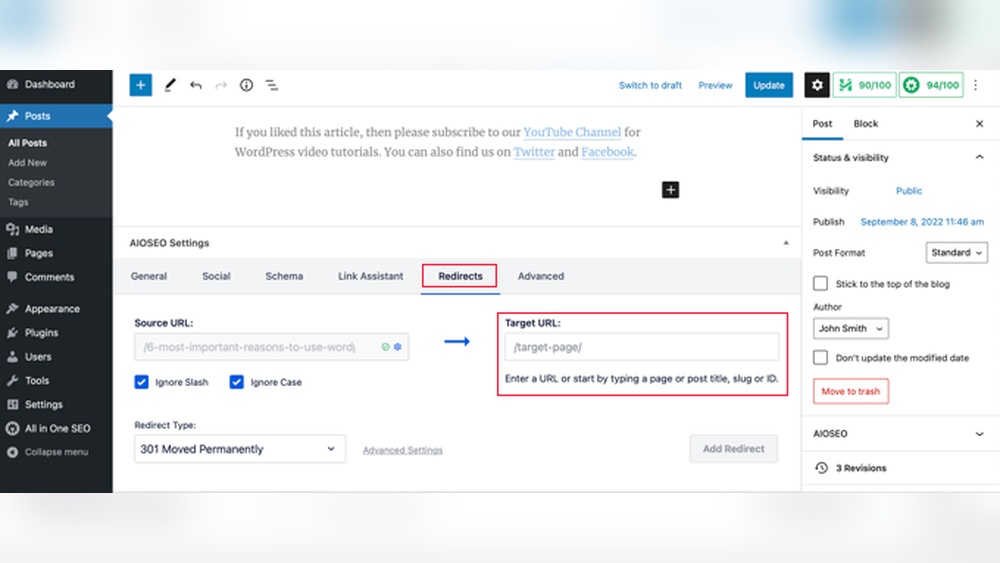Open the Advanced Settings link
Screen dimensions: 1000x563
point(402,450)
